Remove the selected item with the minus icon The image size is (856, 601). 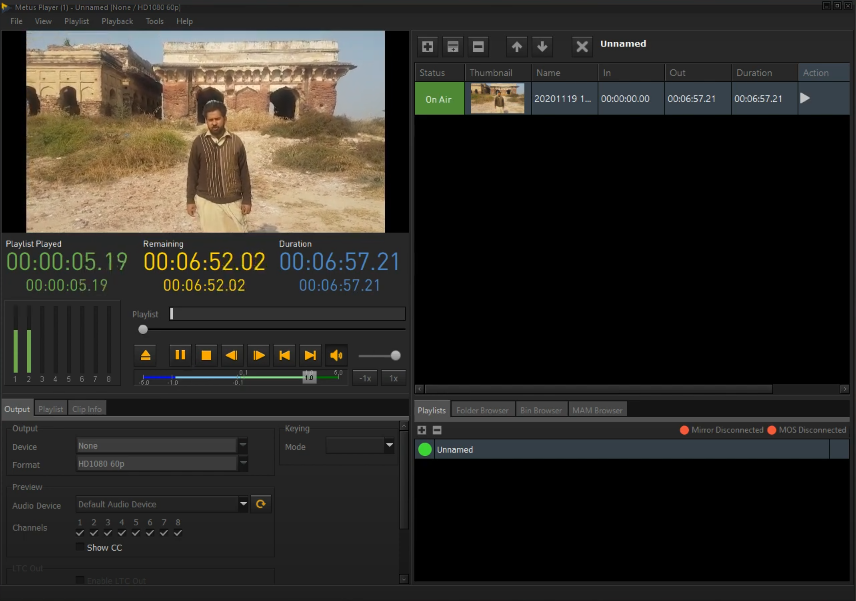pos(478,46)
